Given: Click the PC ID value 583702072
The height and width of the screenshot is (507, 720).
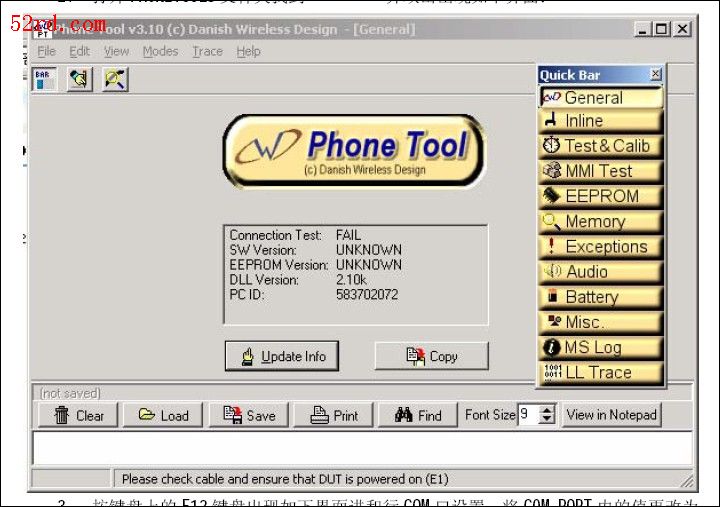Looking at the screenshot, I should 367,294.
